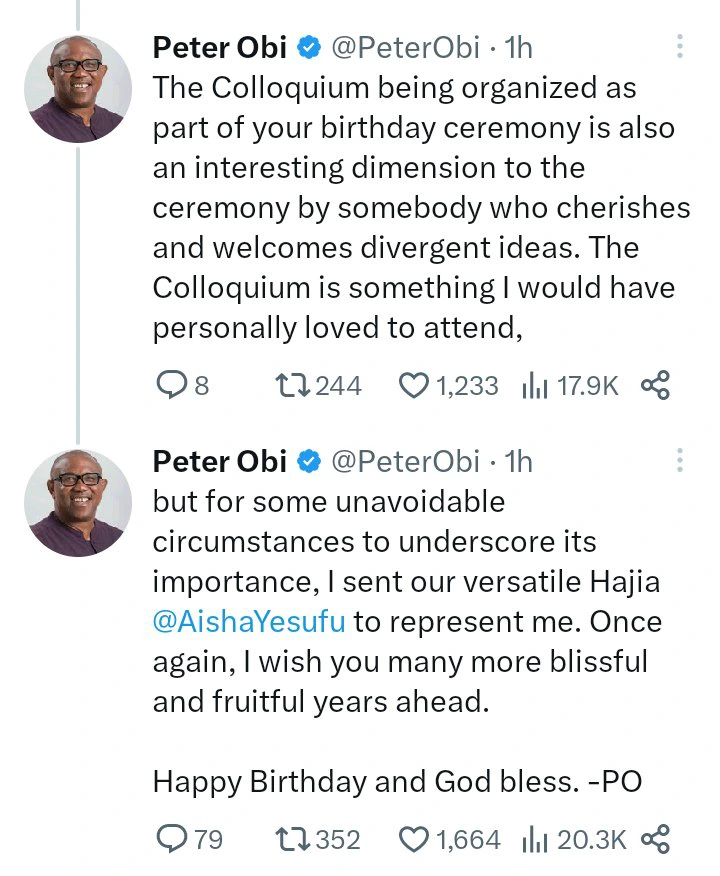
Task: Open the 1h timestamp of second tweet
Action: (x=518, y=461)
